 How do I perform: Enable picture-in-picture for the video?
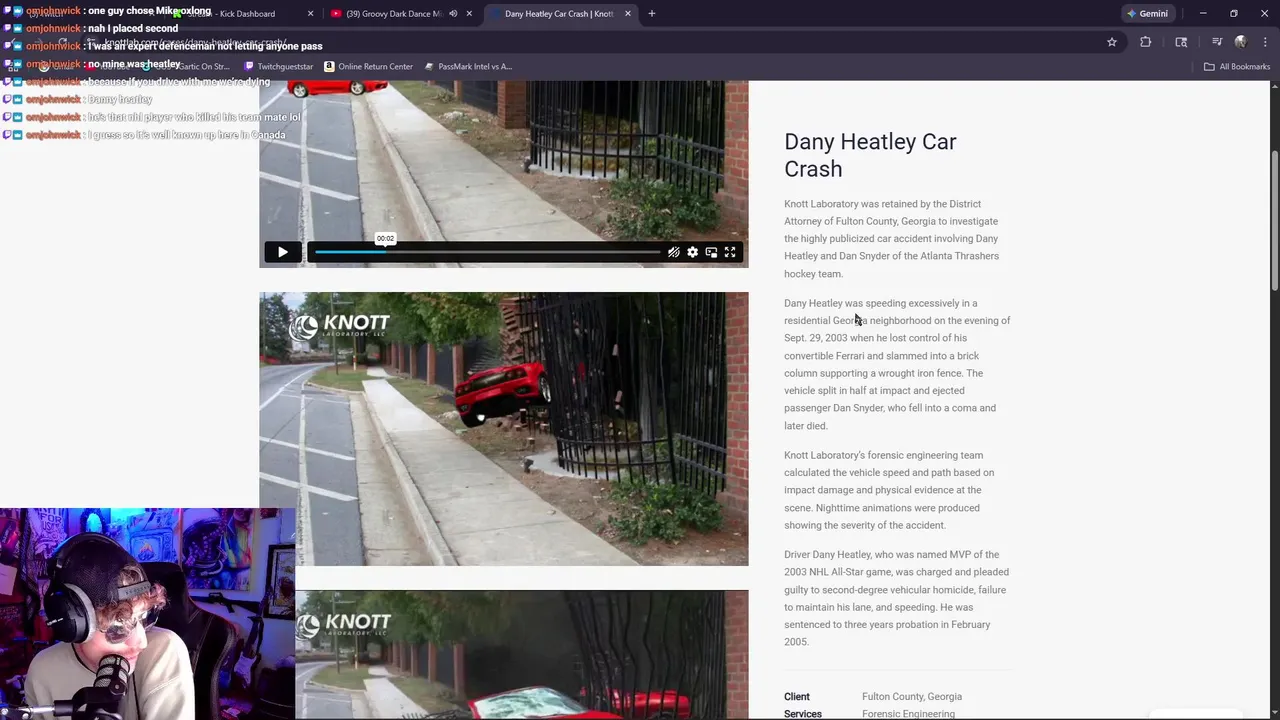711,253
